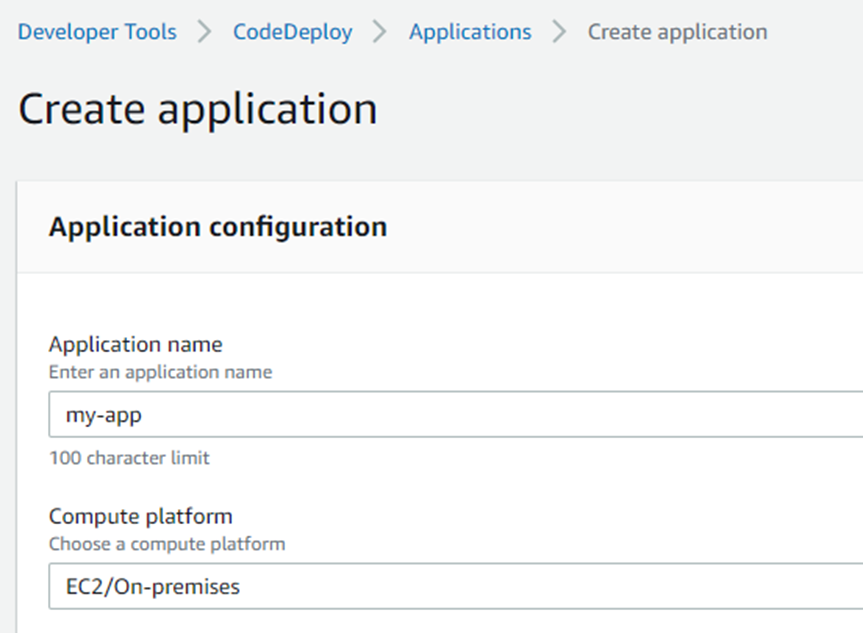Click the chevron after Developer Tools
The height and width of the screenshot is (633, 863).
click(x=205, y=32)
